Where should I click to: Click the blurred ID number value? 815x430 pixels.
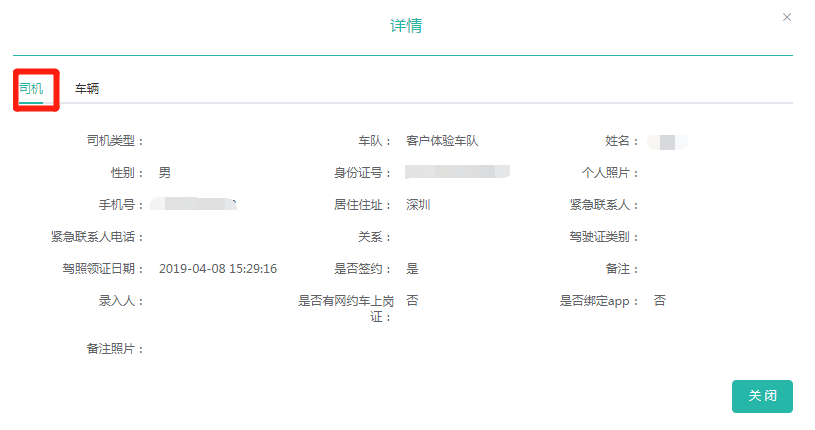click(x=458, y=173)
